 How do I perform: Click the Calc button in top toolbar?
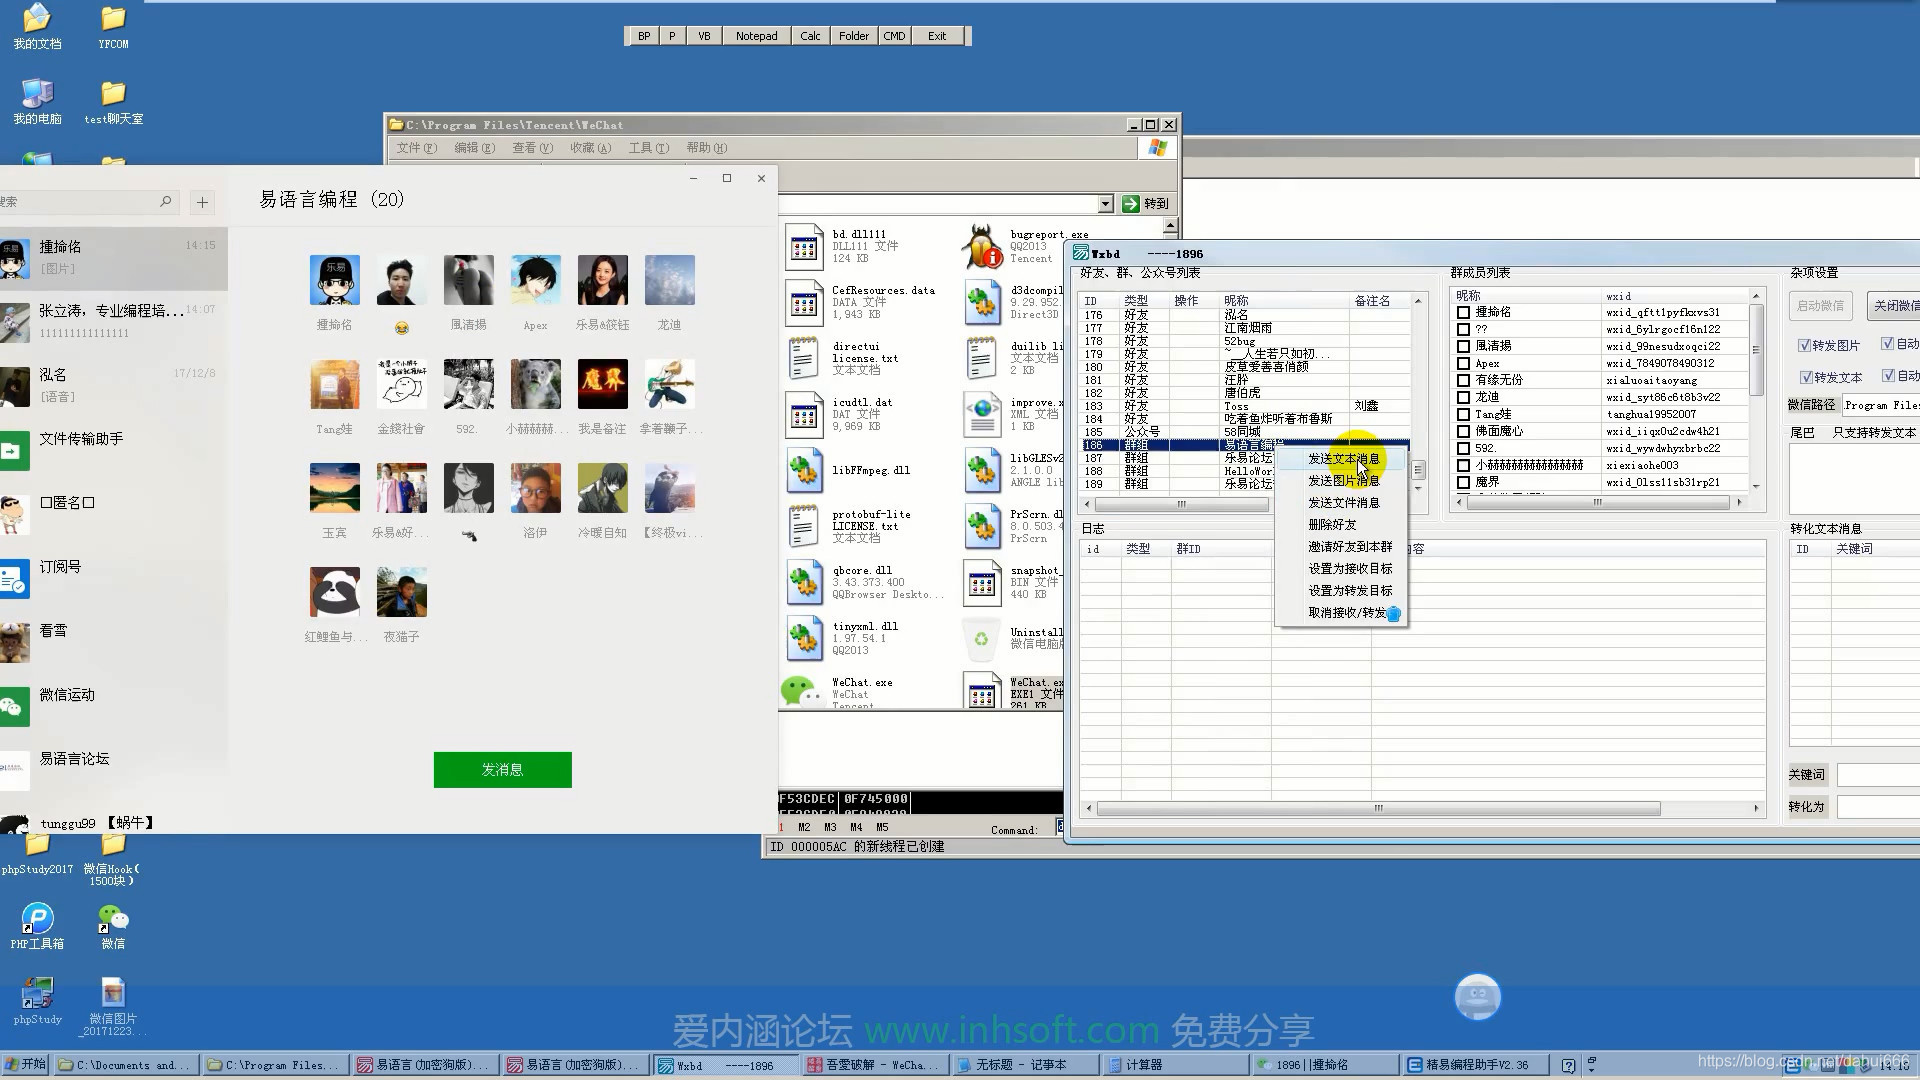pos(810,36)
